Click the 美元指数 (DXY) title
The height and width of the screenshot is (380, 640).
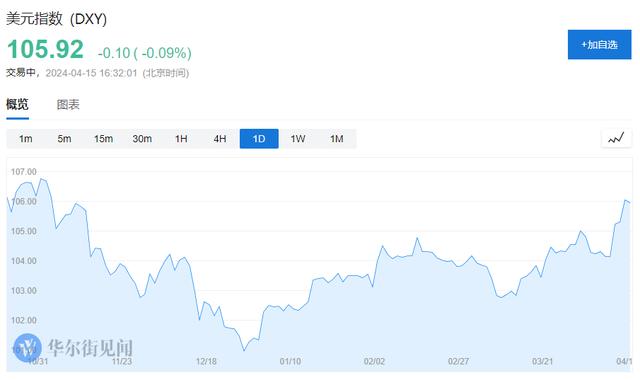coord(56,19)
